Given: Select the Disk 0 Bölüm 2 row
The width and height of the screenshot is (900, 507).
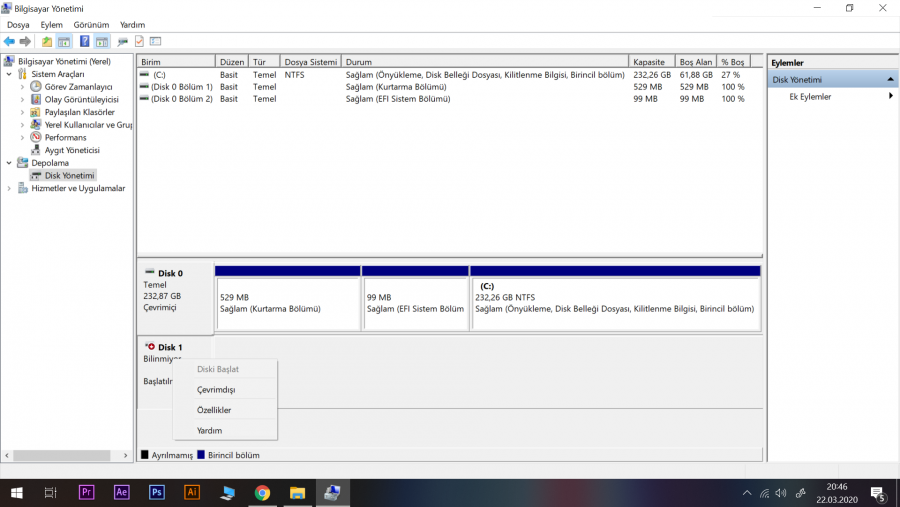Looking at the screenshot, I should pos(449,99).
